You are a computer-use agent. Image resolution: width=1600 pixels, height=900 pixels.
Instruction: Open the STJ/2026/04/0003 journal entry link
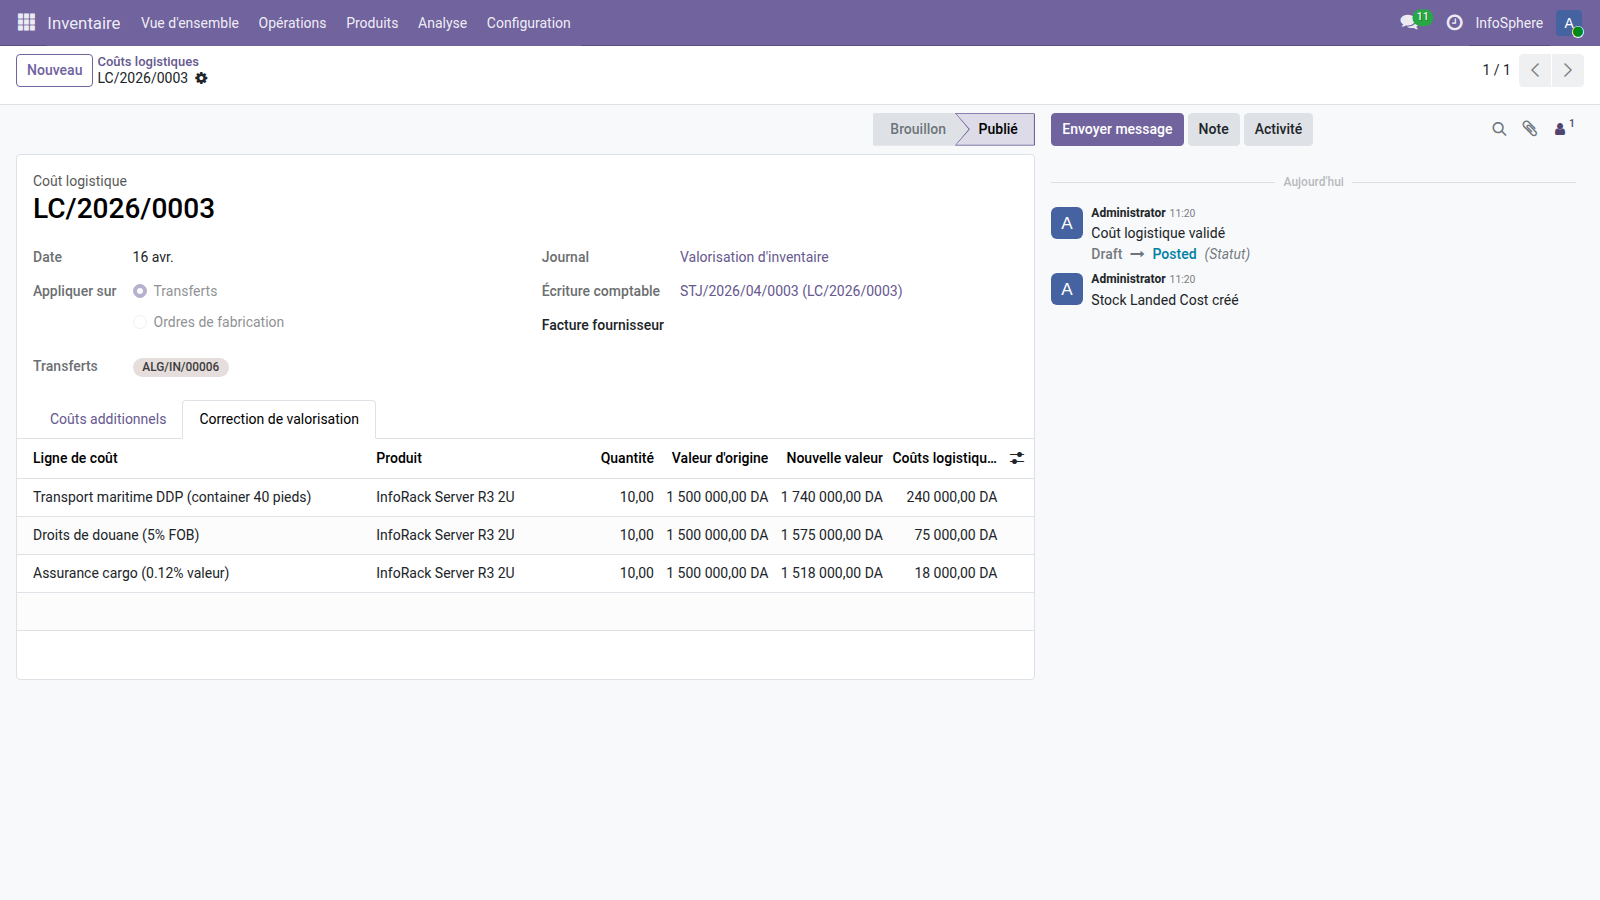(790, 291)
